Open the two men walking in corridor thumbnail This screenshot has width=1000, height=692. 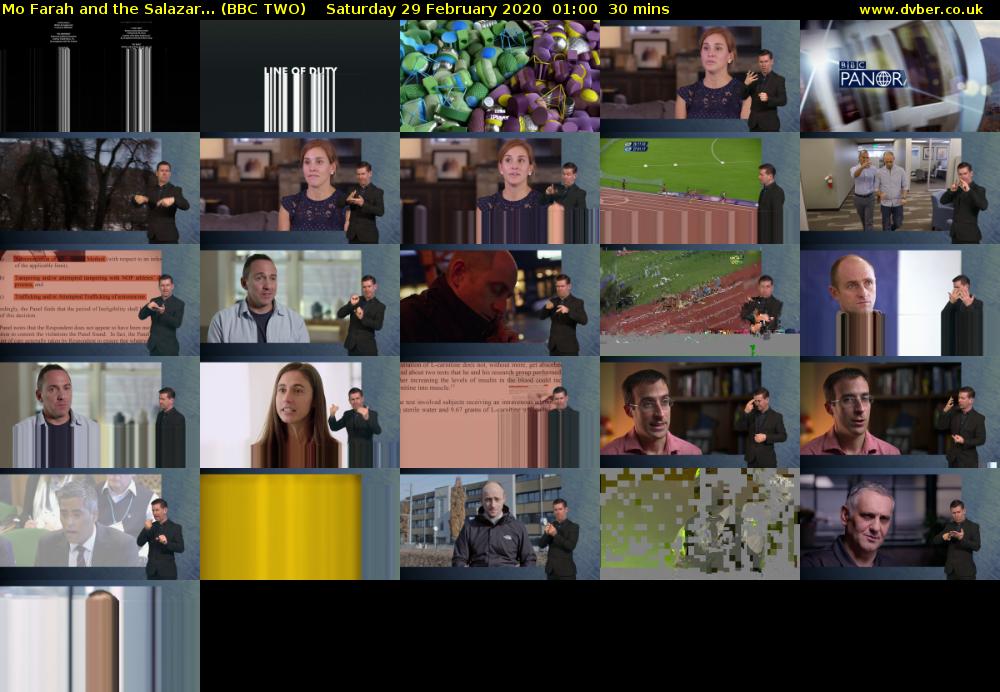click(900, 188)
